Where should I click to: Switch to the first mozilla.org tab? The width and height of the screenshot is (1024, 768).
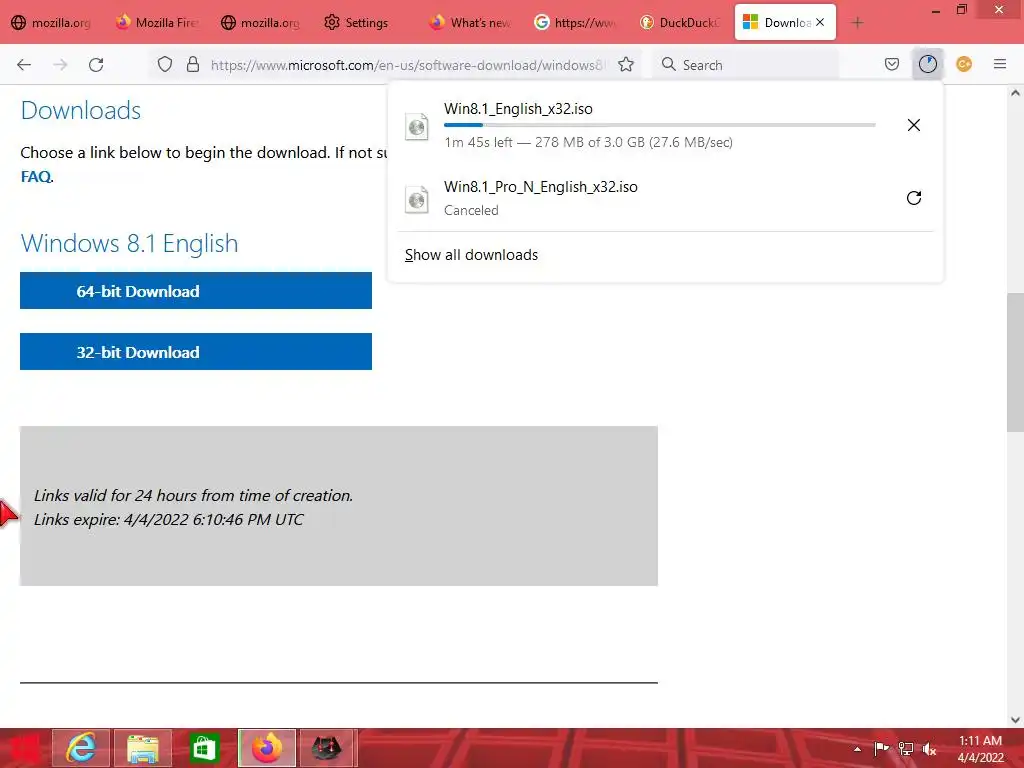[52, 23]
